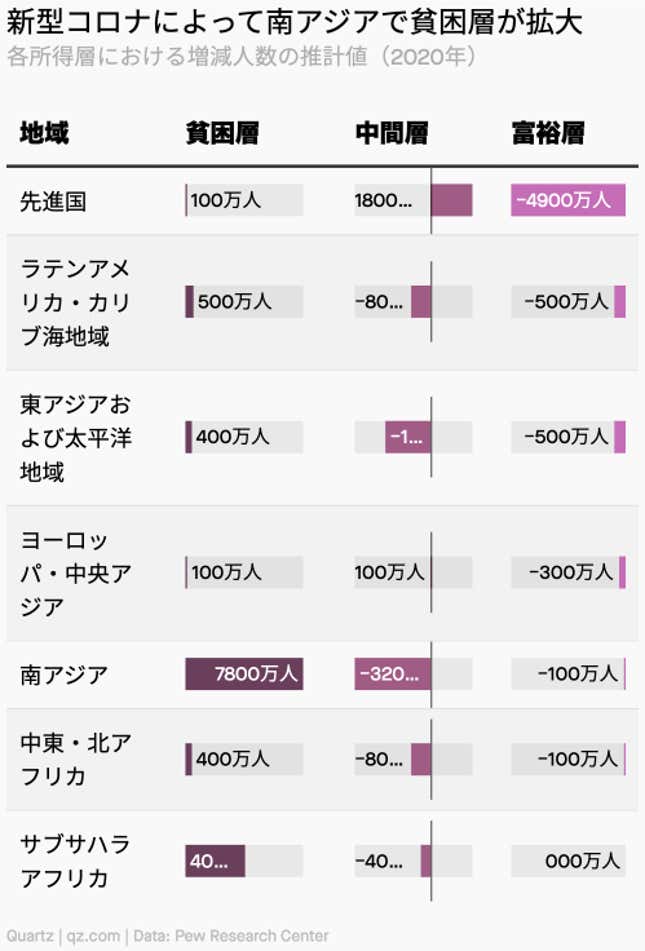The height and width of the screenshot is (951, 645).
Task: Click the -4900万人 wealthy bar for 先進国
Action: tap(568, 200)
